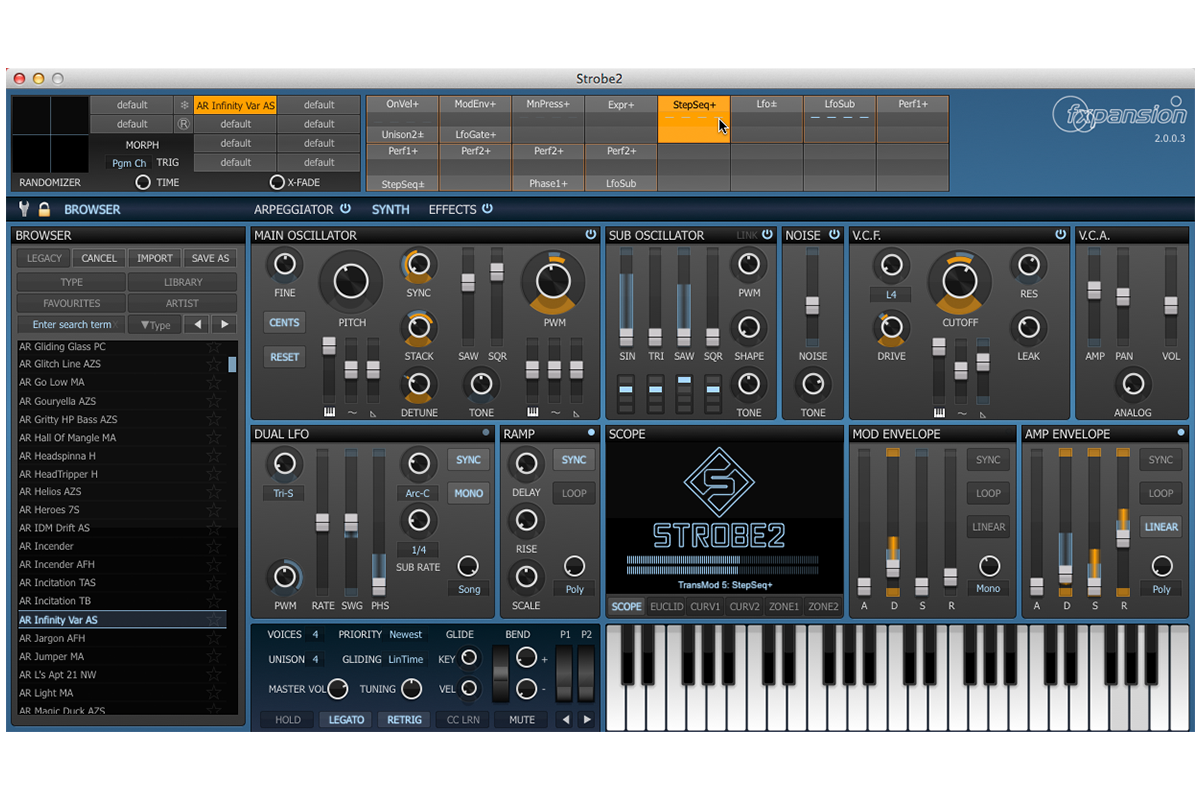Click the previous preset arrow in Browser
This screenshot has width=1200, height=800.
pos(197,324)
